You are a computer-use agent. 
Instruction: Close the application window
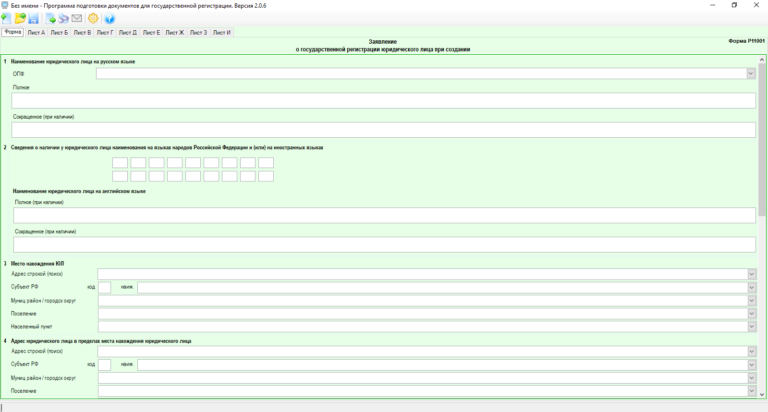pyautogui.click(x=756, y=5)
